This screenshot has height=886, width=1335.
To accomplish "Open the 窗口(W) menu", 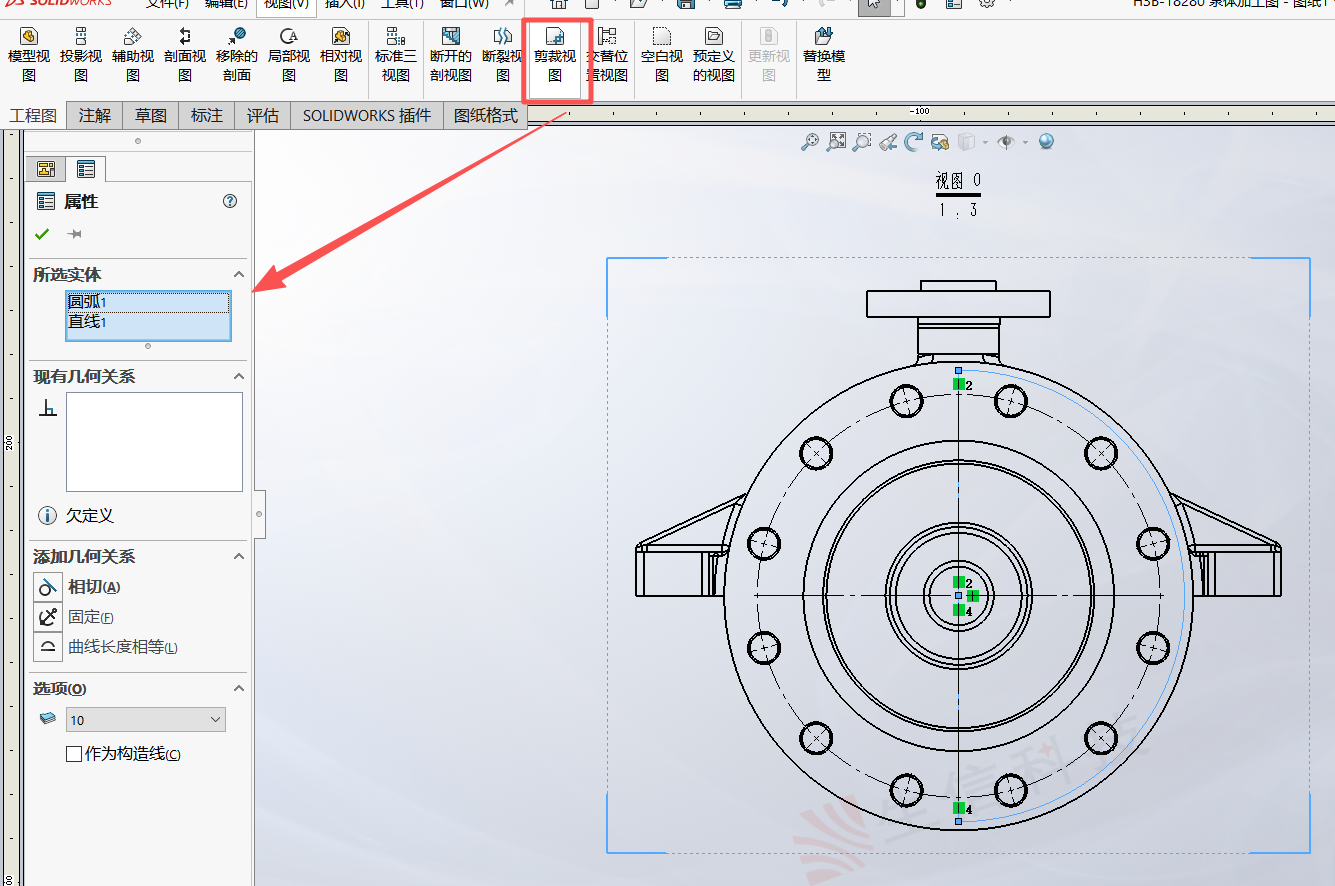I will click(x=464, y=5).
